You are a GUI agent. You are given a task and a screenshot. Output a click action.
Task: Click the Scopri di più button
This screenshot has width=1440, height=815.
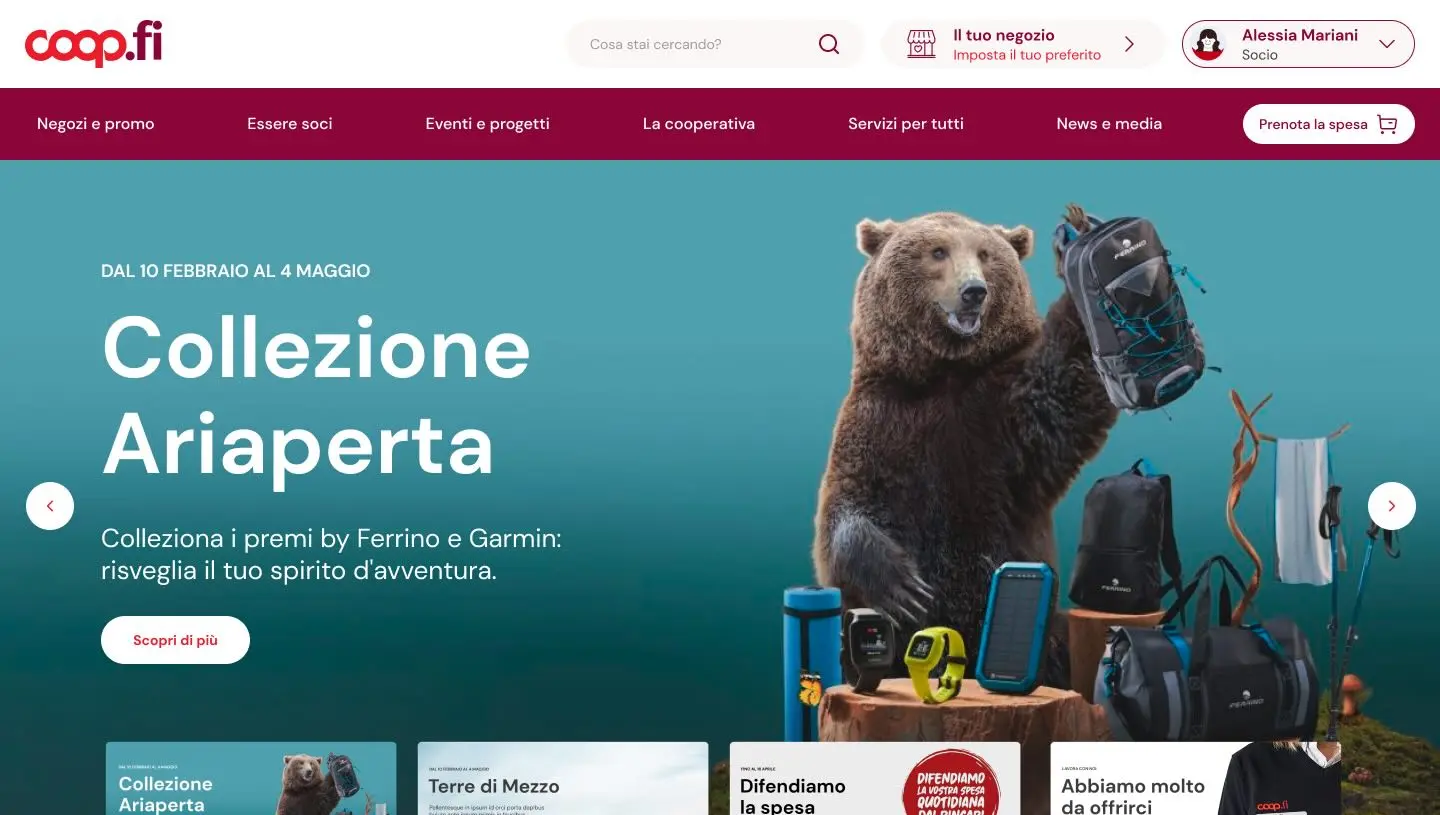point(175,640)
